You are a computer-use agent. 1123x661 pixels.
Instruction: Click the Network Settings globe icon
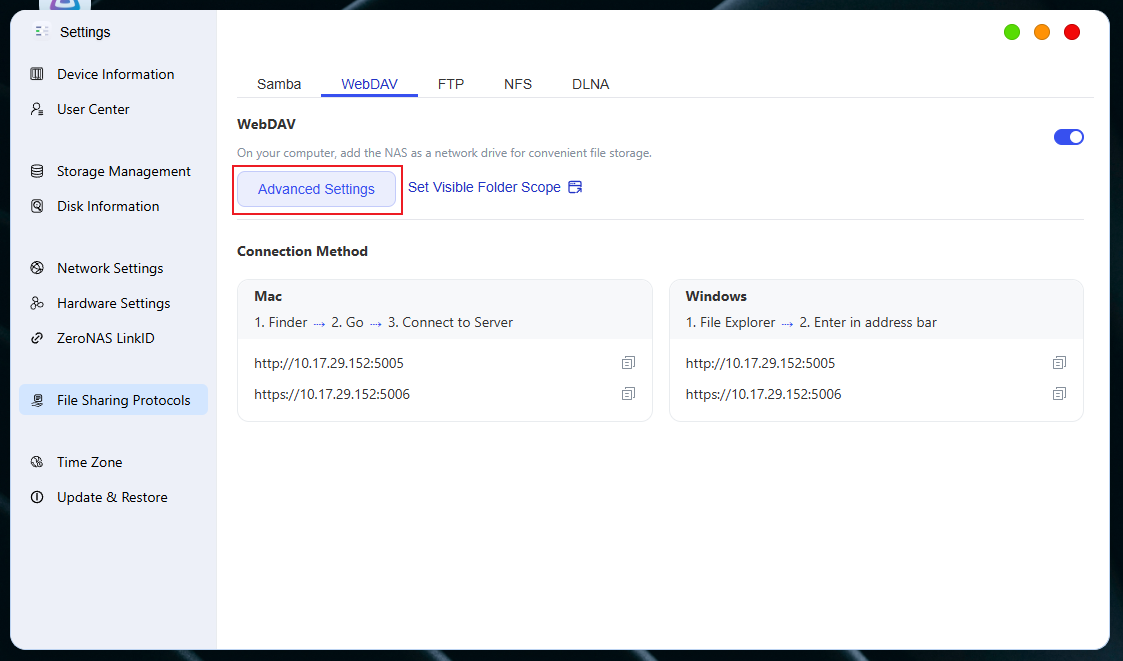pos(37,268)
